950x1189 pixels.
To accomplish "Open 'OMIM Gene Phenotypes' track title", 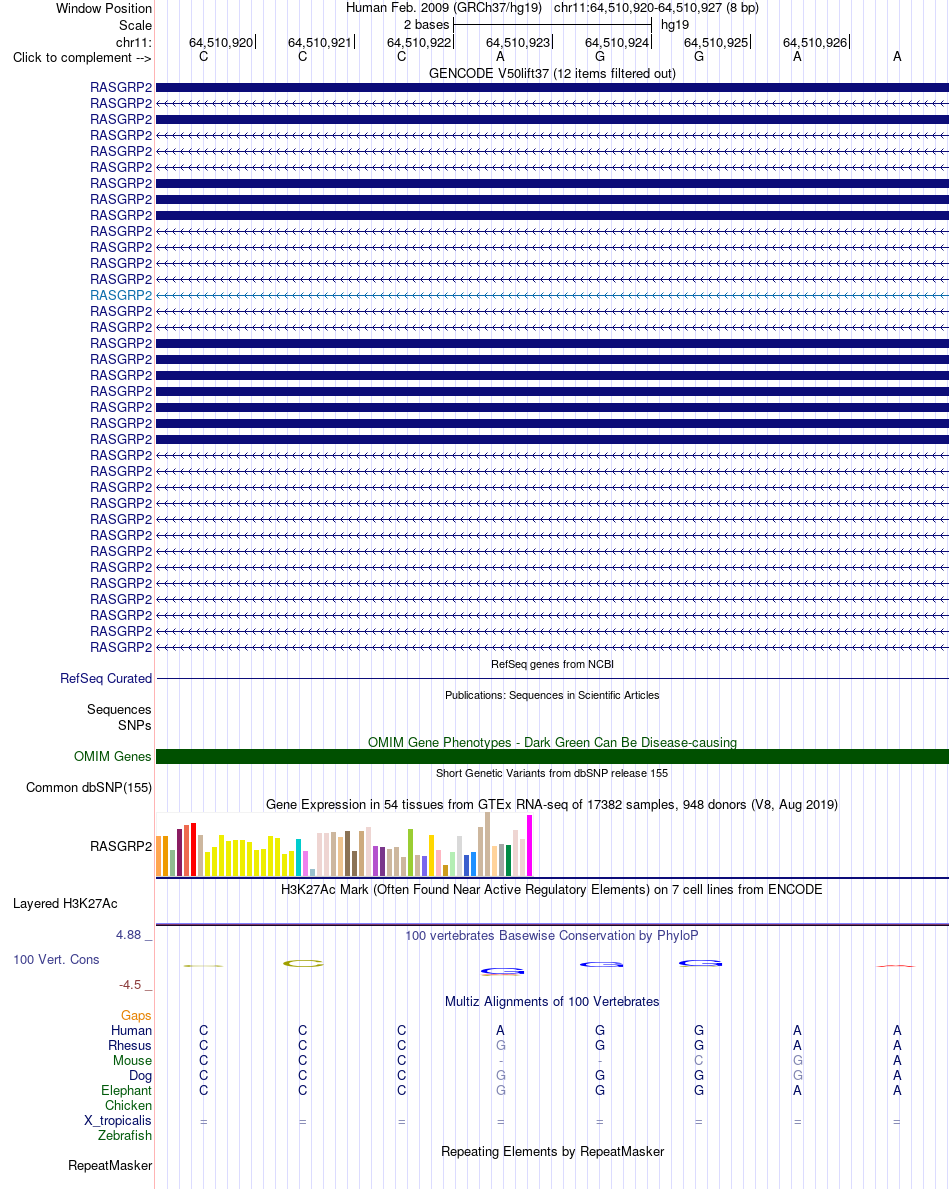I will coord(552,742).
